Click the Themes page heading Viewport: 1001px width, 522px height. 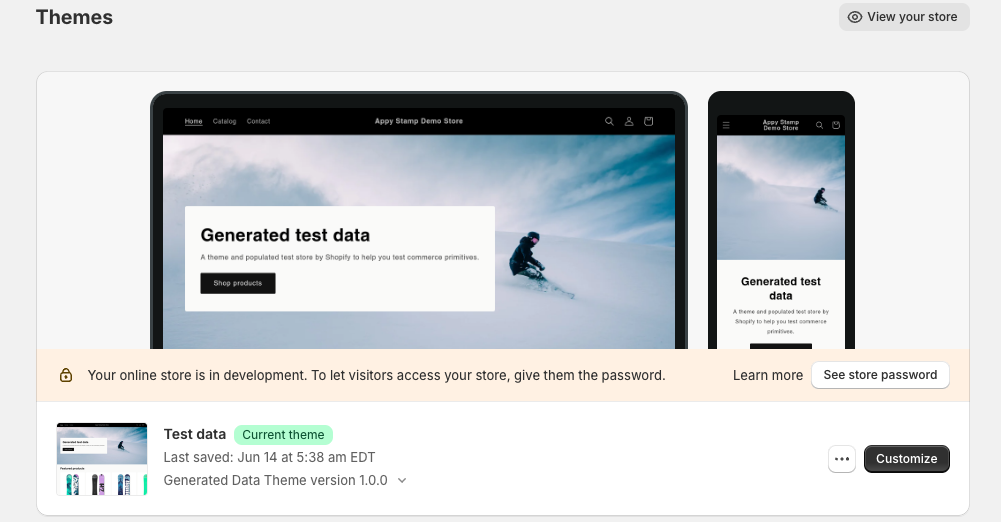tap(74, 17)
